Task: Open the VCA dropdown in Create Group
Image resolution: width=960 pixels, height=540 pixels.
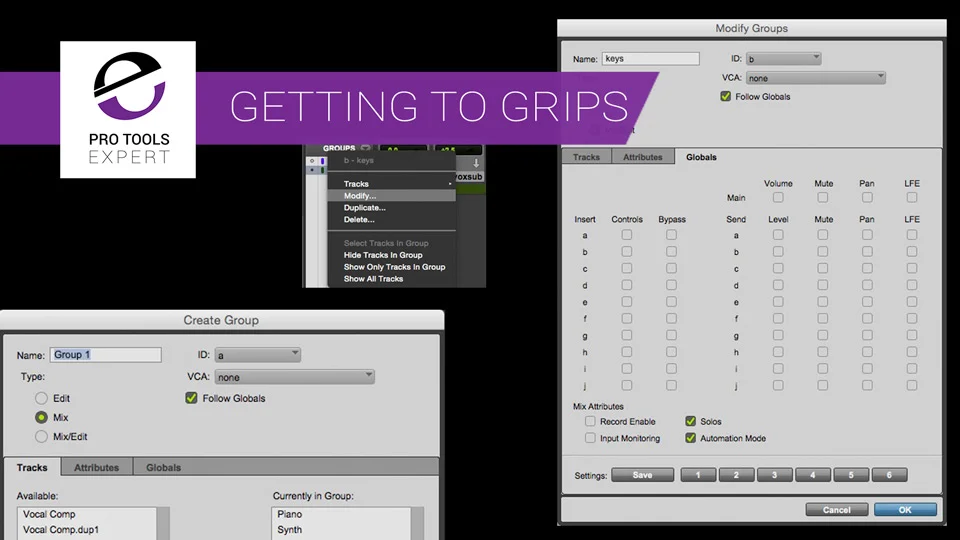Action: [x=294, y=377]
